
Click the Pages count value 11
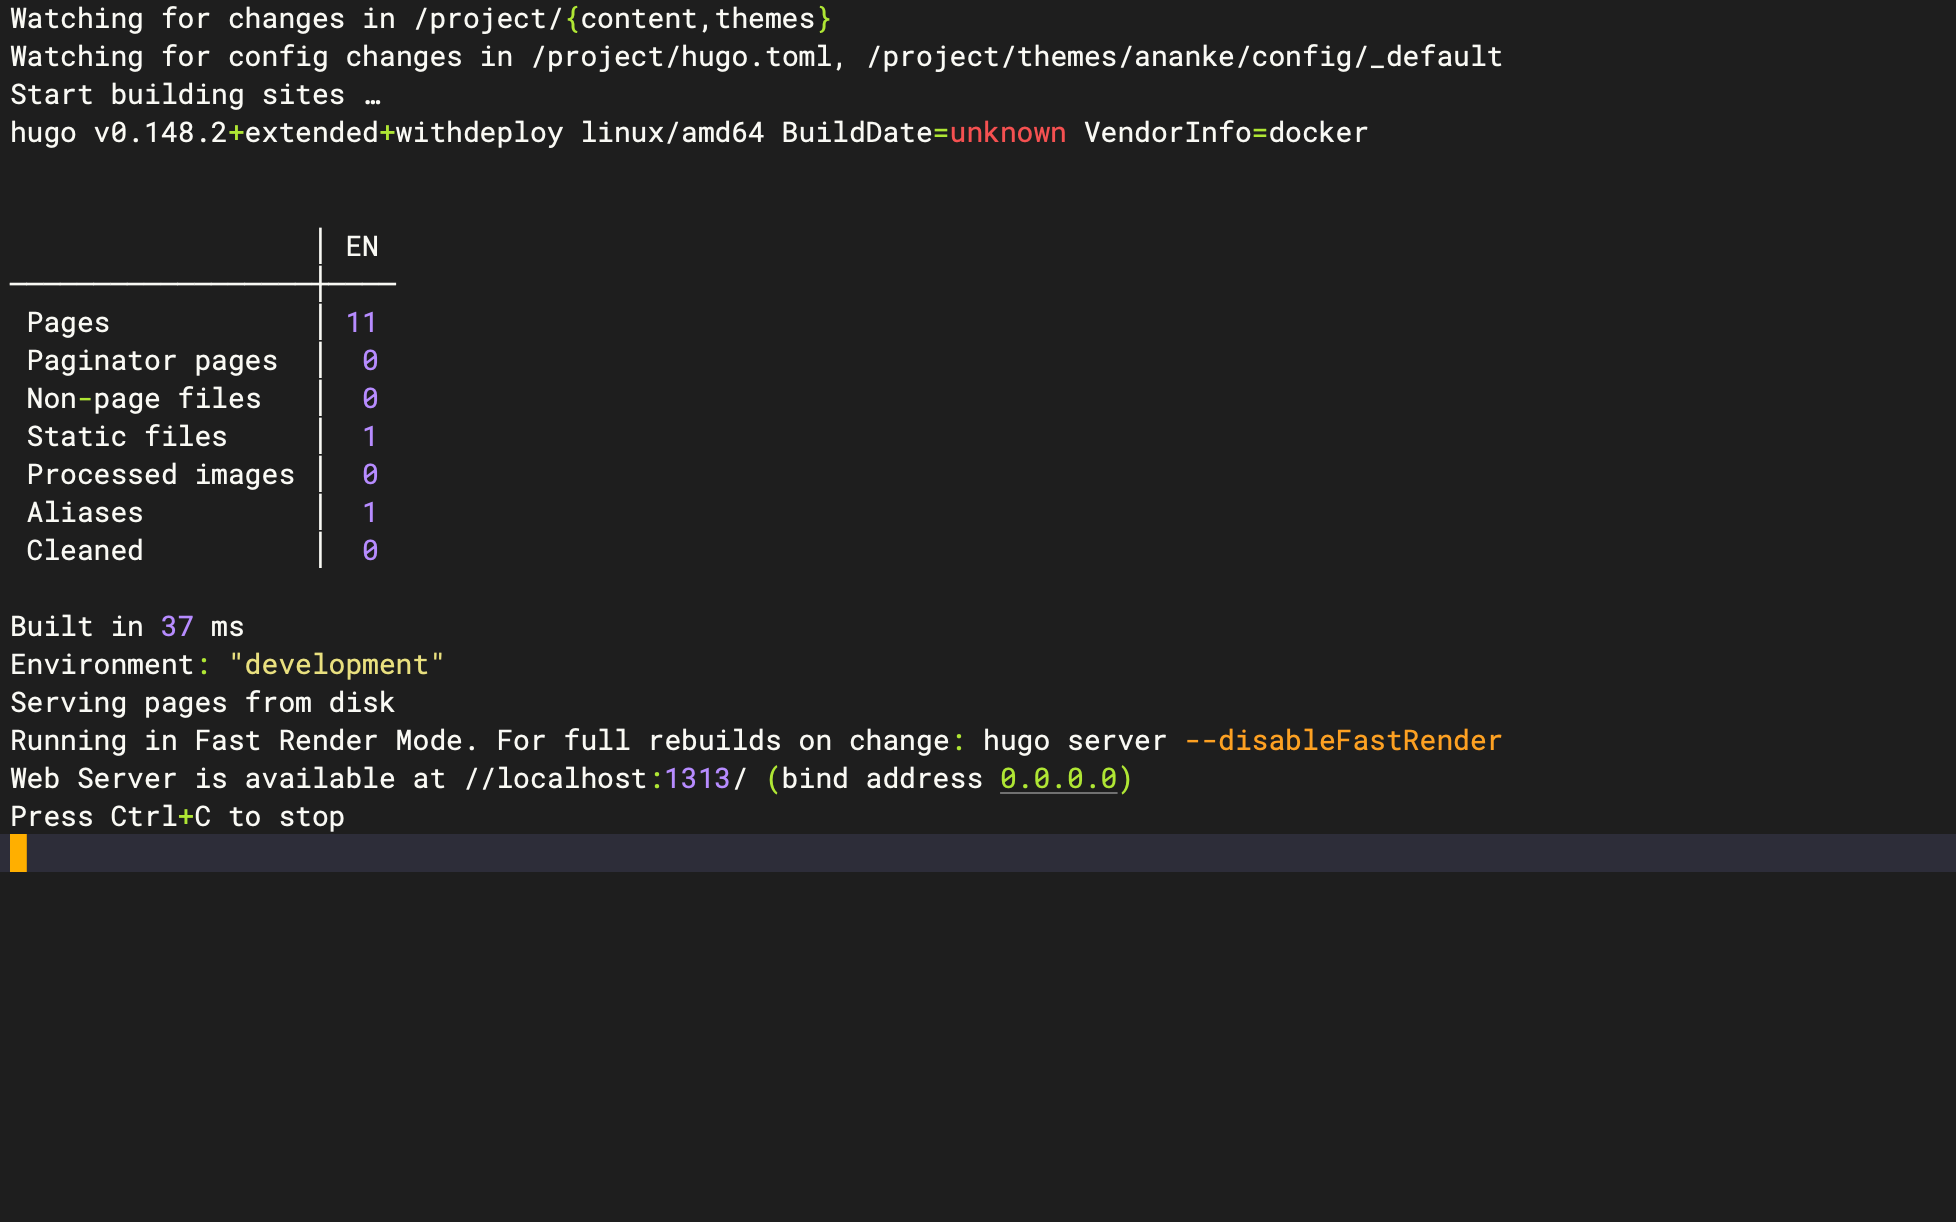point(361,323)
